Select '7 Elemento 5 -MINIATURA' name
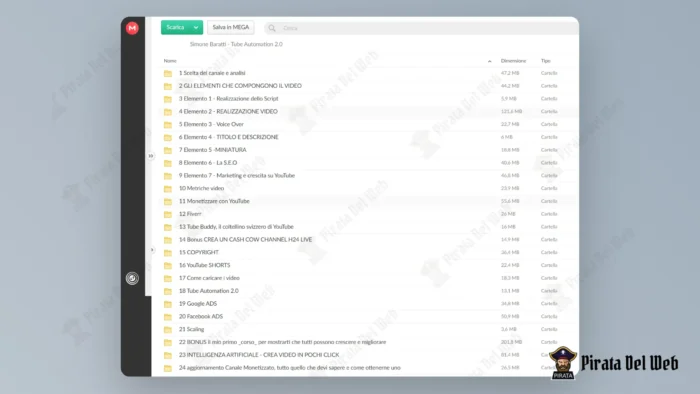 coord(212,150)
